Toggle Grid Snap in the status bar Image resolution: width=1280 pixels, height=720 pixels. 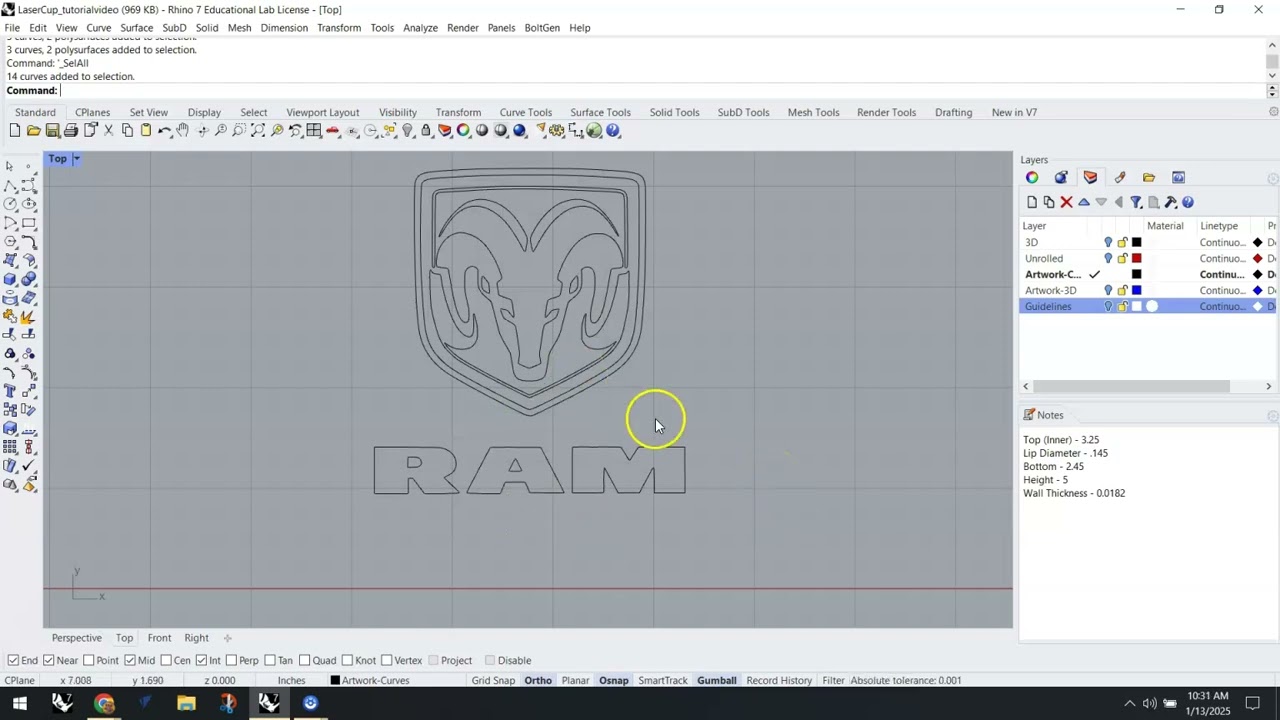coord(493,680)
